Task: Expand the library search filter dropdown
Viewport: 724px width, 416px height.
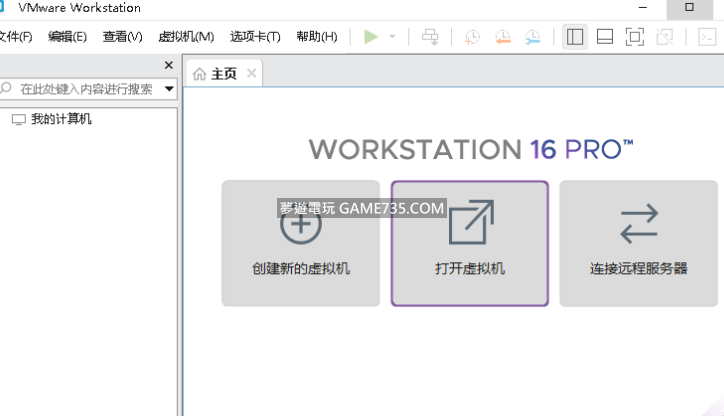Action: tap(169, 89)
